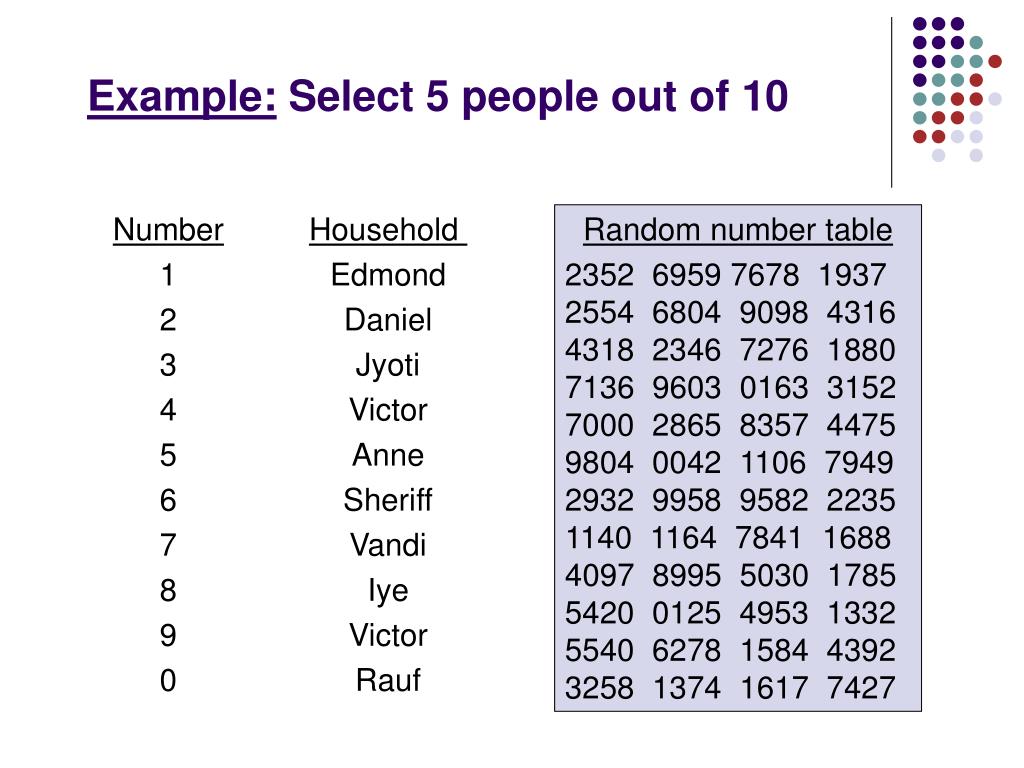Select the name Rauf in the list
The width and height of the screenshot is (1024, 768).
point(388,680)
